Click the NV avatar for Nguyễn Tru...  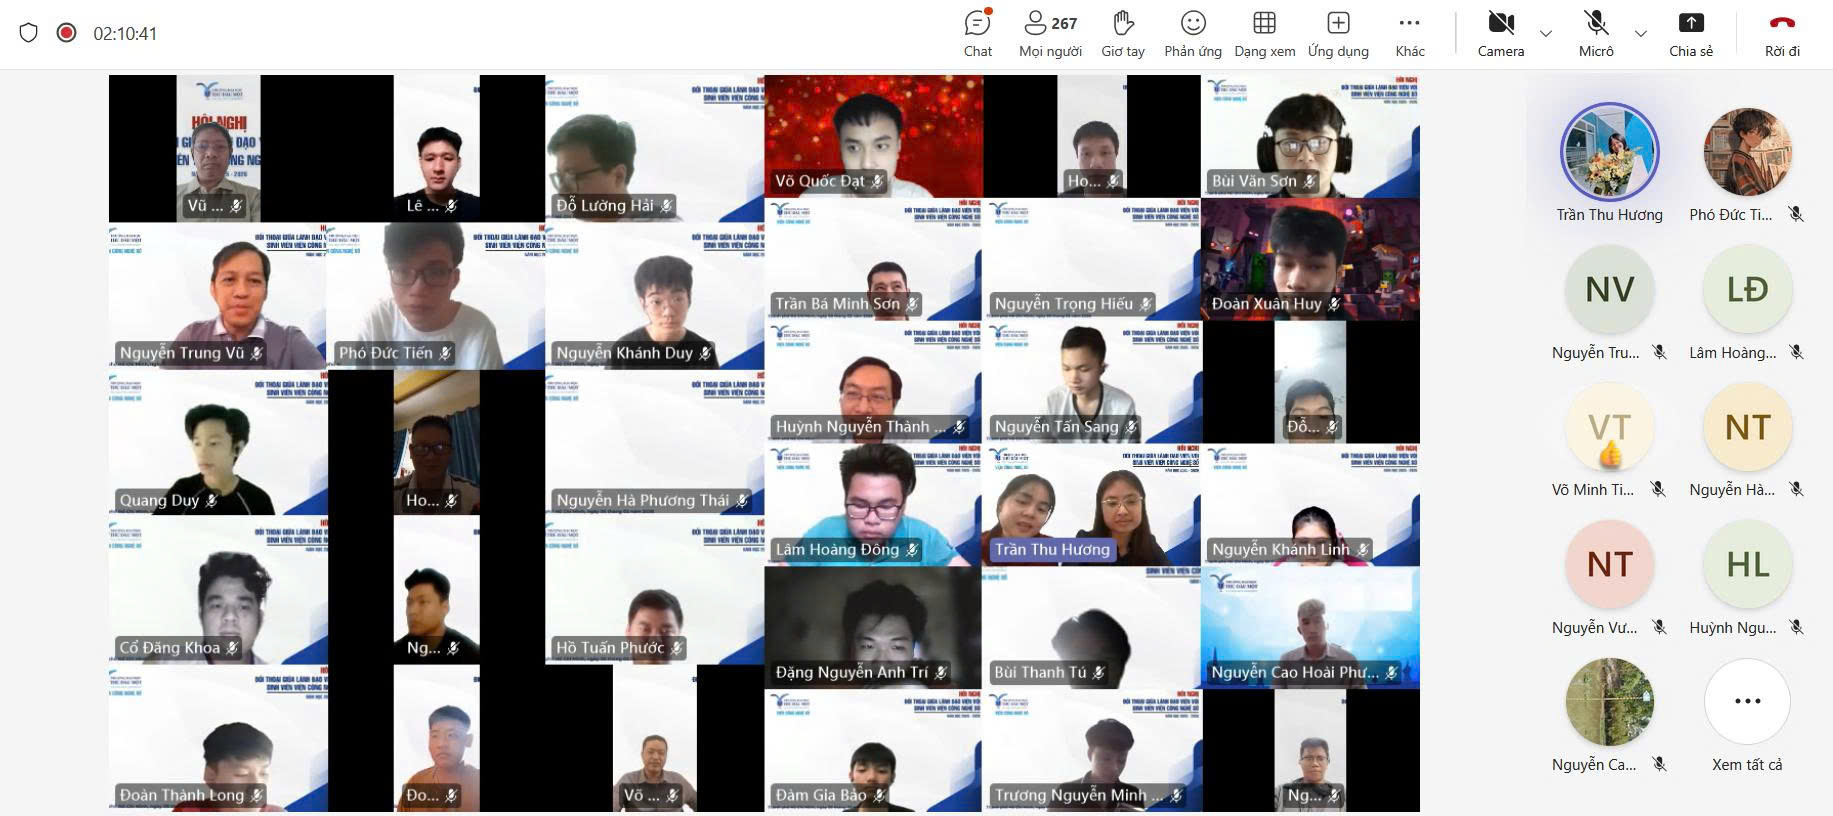pyautogui.click(x=1609, y=290)
